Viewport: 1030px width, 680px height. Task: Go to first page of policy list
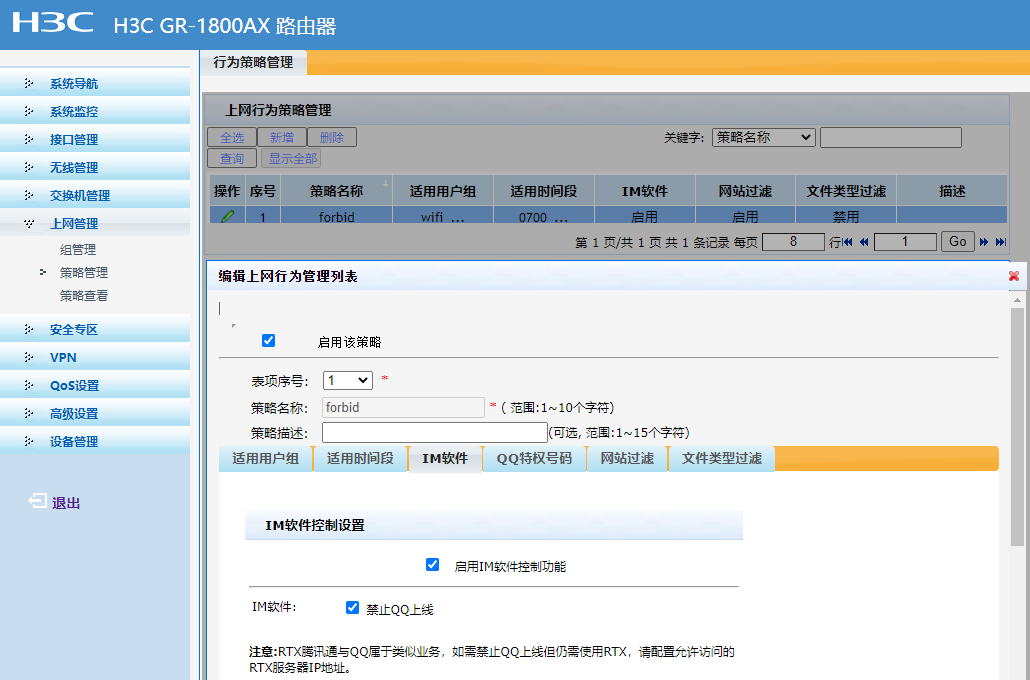coord(848,242)
